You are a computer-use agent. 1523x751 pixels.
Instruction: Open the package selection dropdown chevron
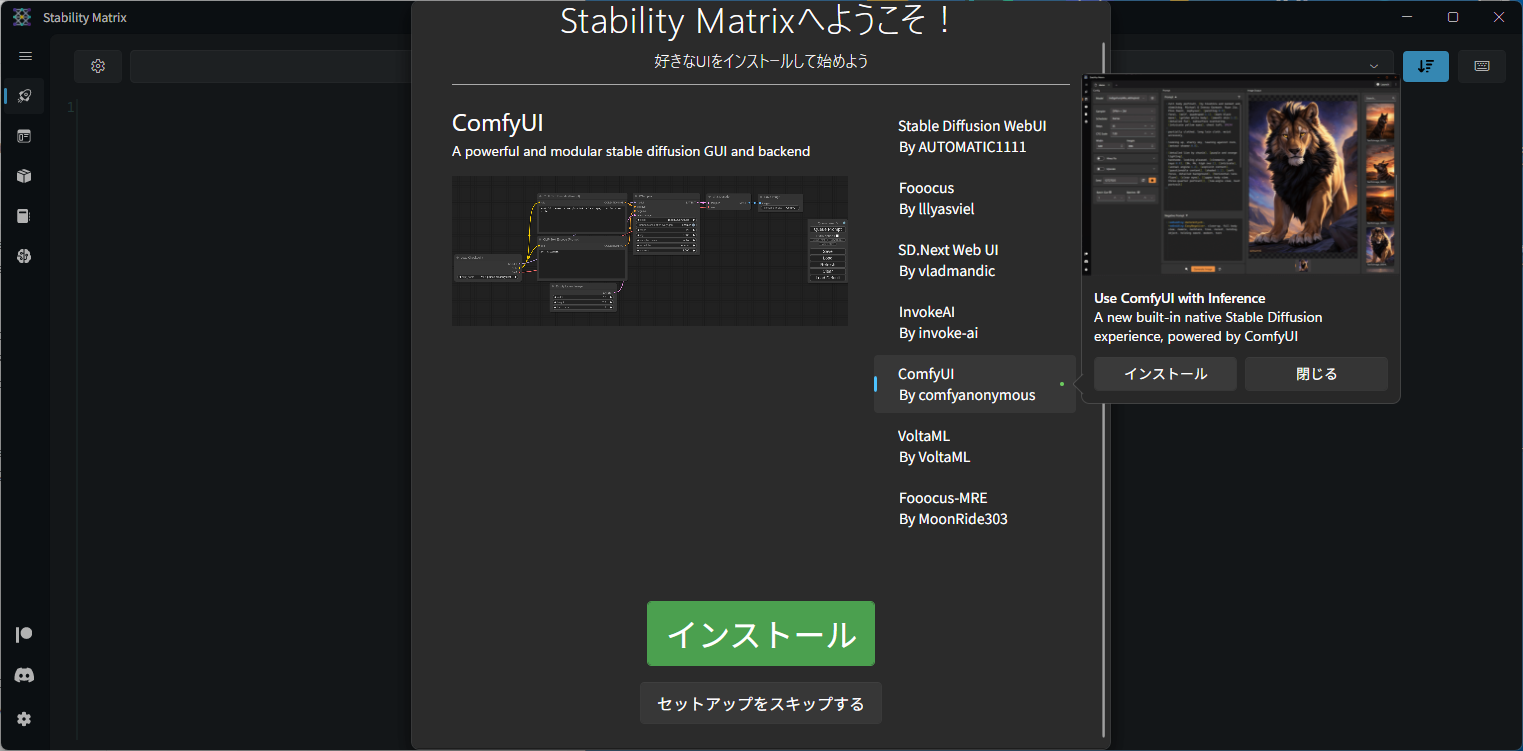(x=1375, y=64)
